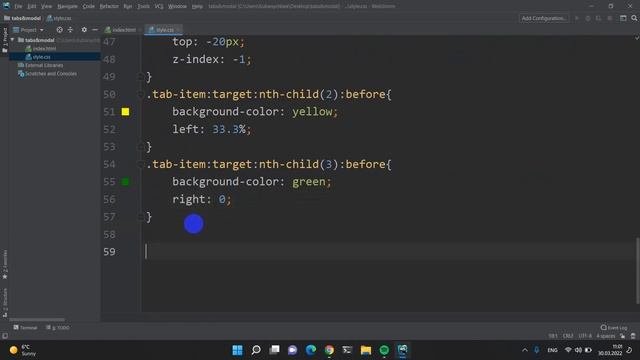The width and height of the screenshot is (640, 360).
Task: Click the CRLF line separator in status bar
Action: click(x=568, y=336)
